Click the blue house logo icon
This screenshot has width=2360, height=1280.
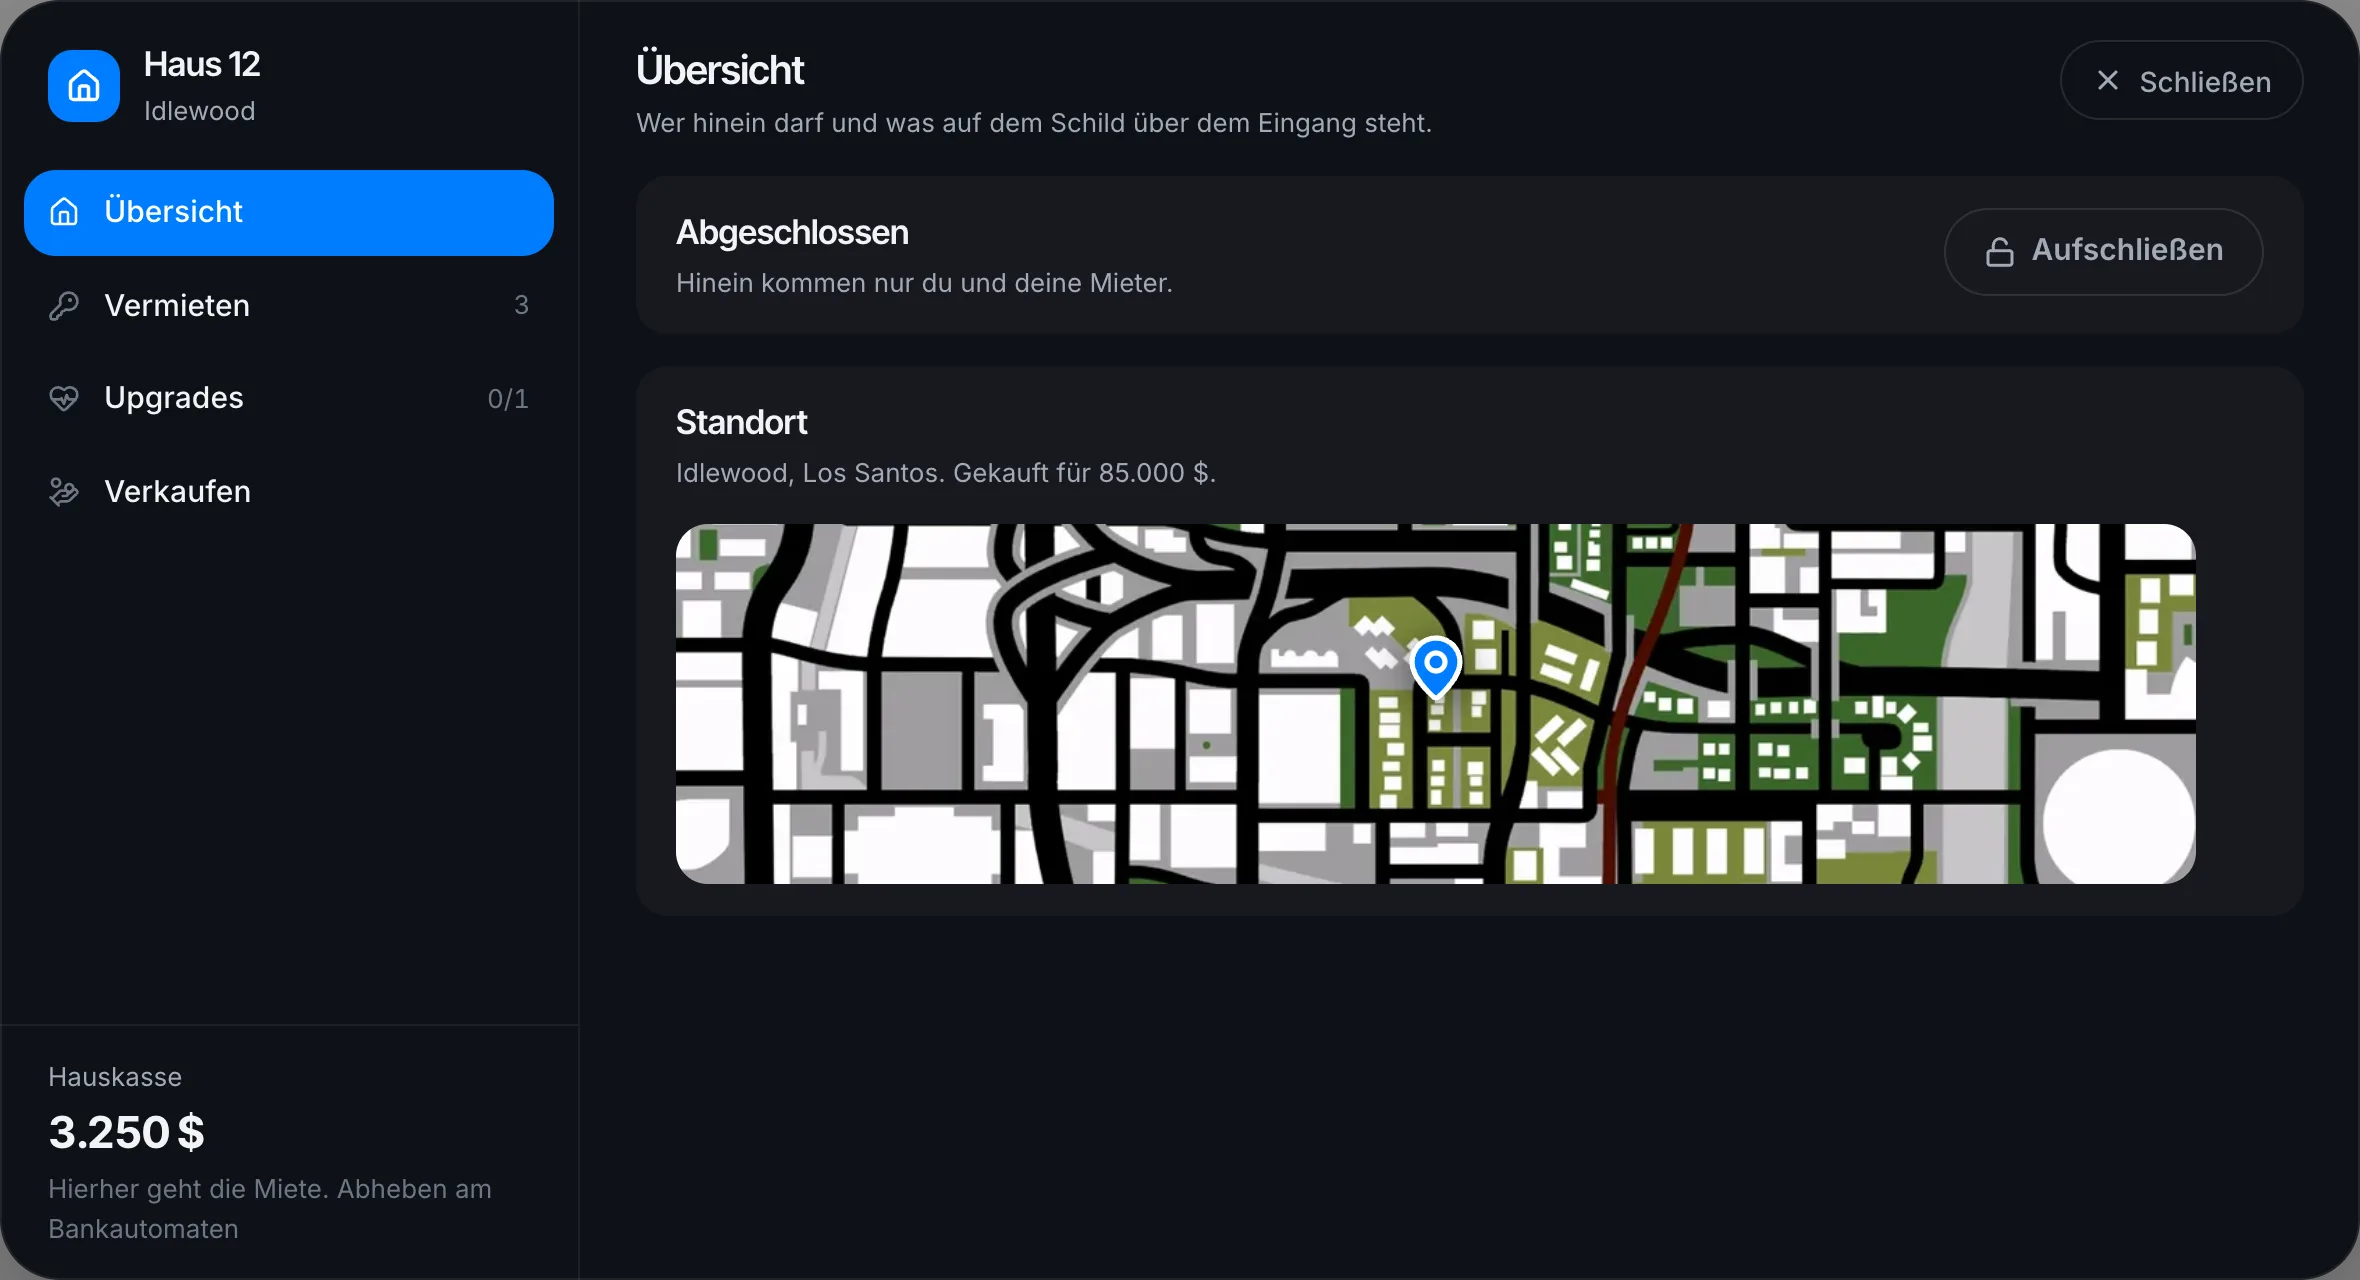[x=84, y=86]
